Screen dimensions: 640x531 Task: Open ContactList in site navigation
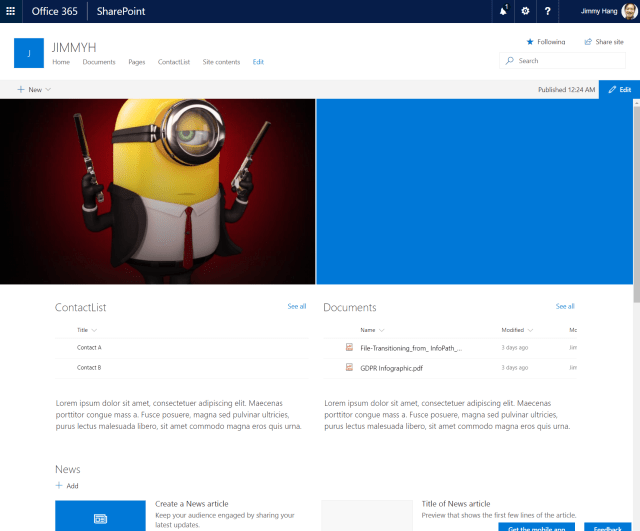point(174,62)
